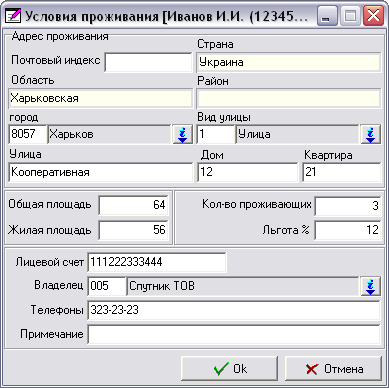Click the Льгота % field
Image resolution: width=389 pixels, height=388 pixels.
[348, 230]
